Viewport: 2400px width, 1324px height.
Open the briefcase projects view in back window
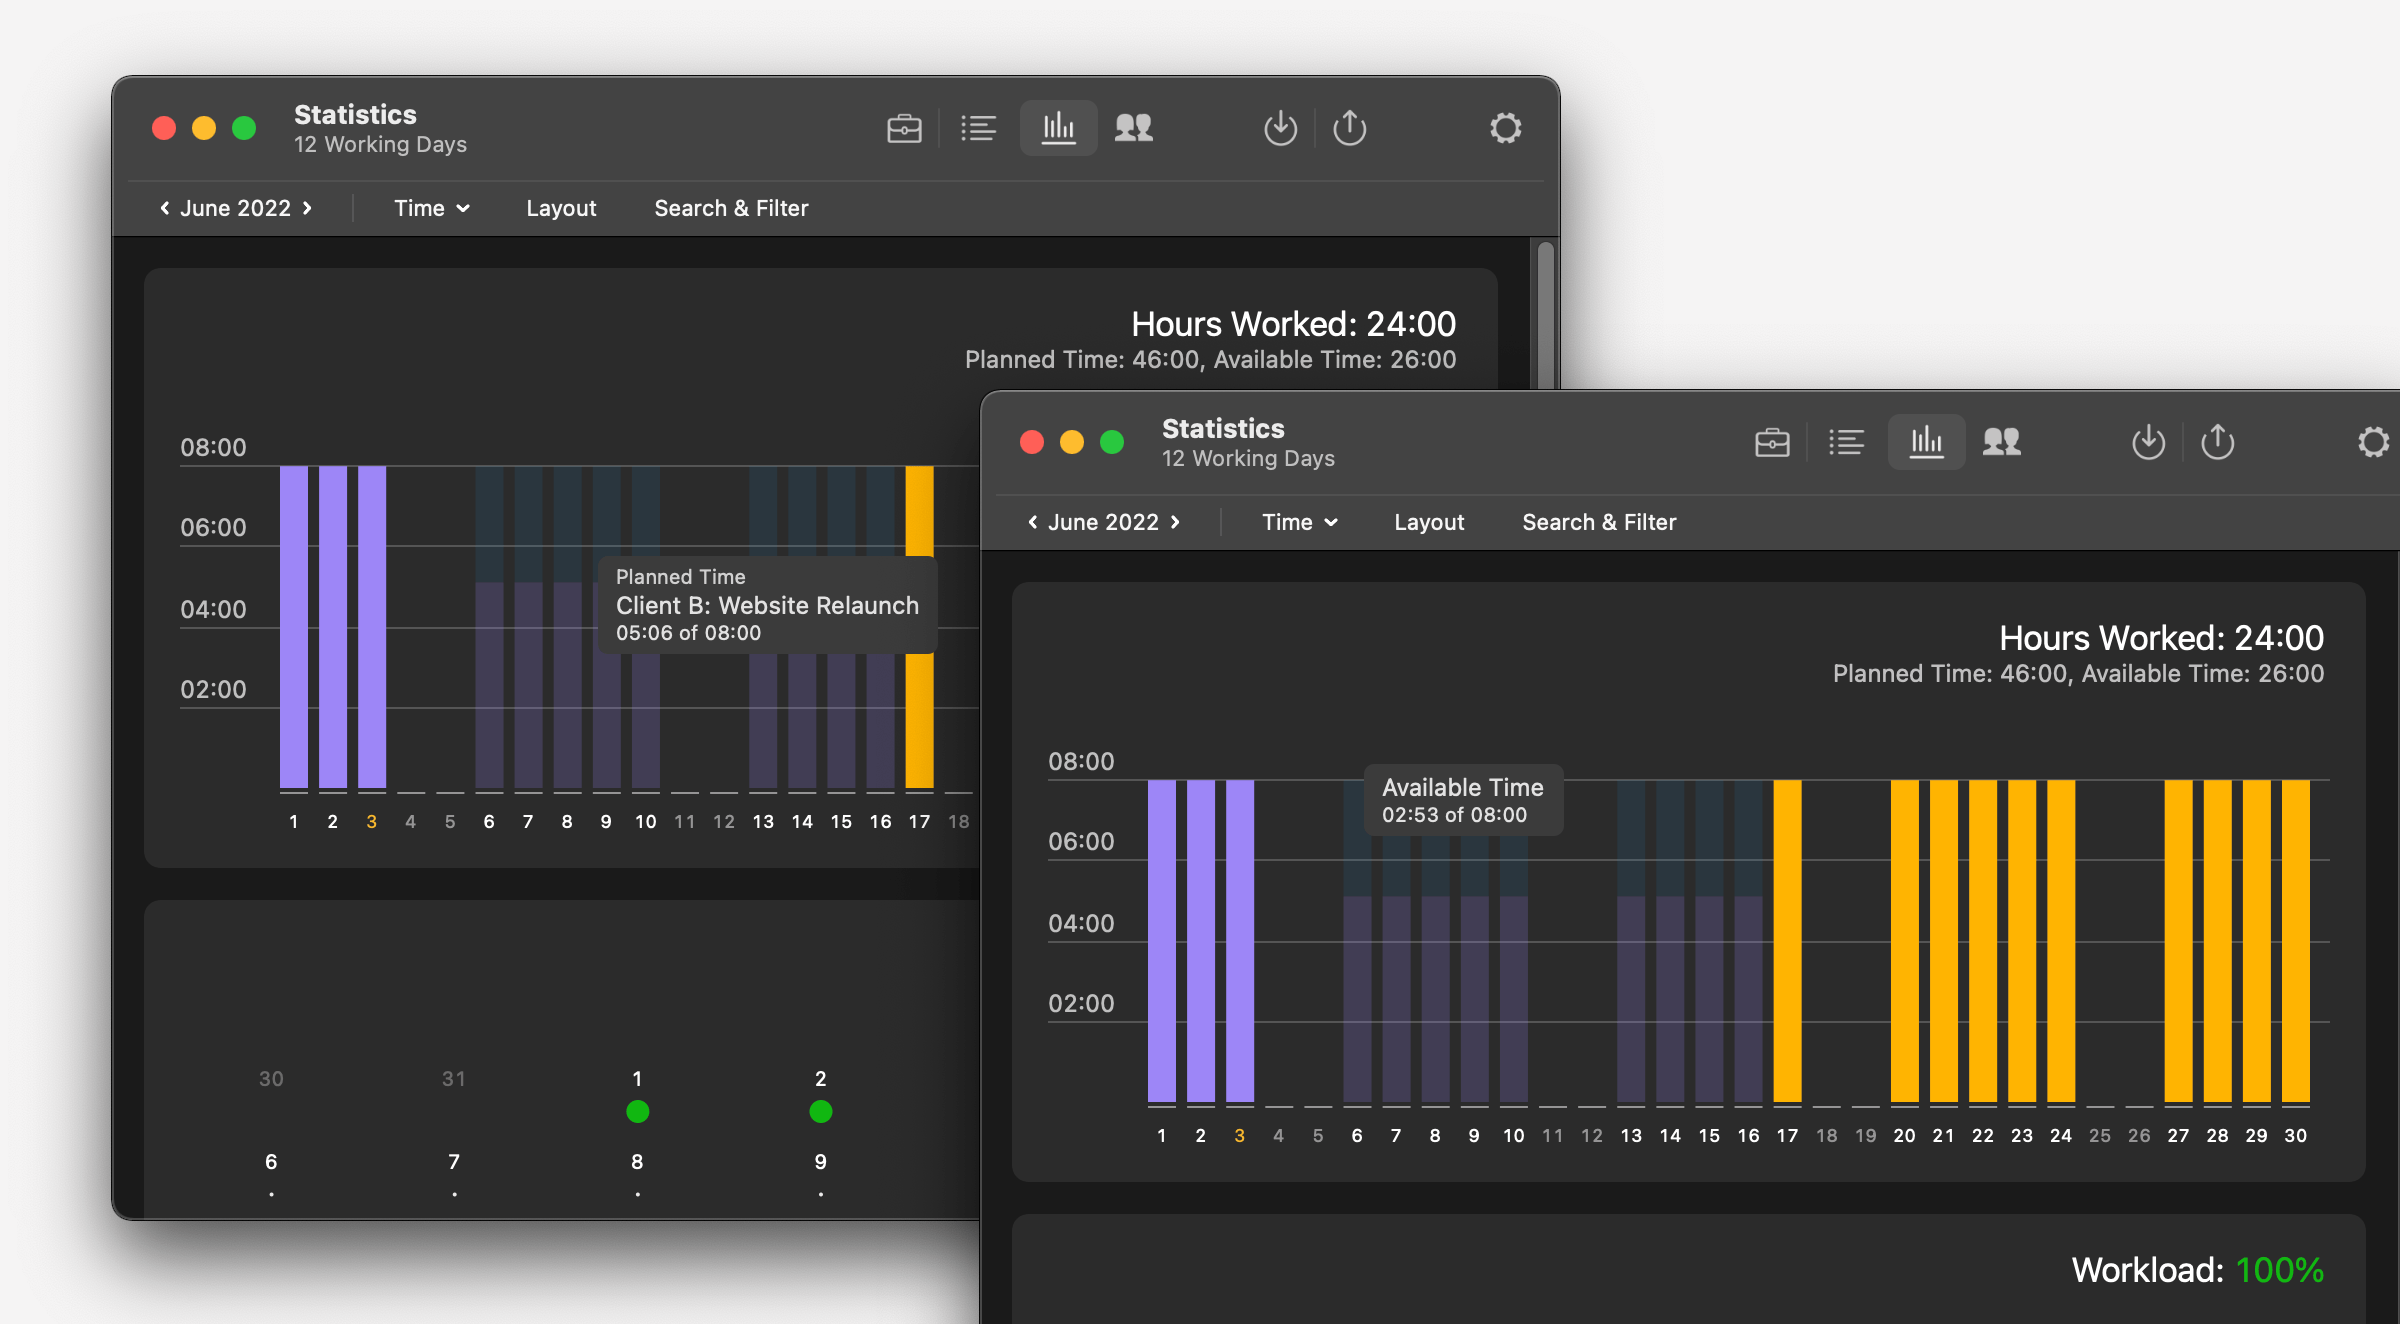(904, 128)
